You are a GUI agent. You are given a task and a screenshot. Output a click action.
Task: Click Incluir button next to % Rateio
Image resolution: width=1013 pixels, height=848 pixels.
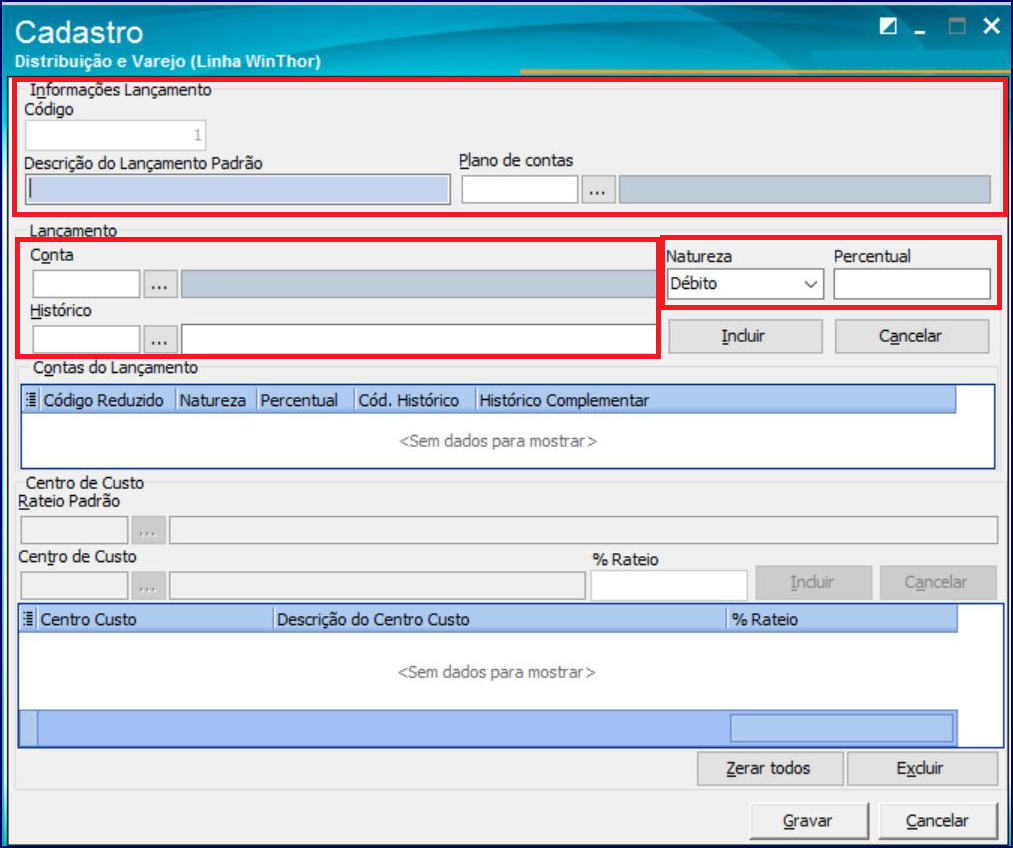pos(813,583)
